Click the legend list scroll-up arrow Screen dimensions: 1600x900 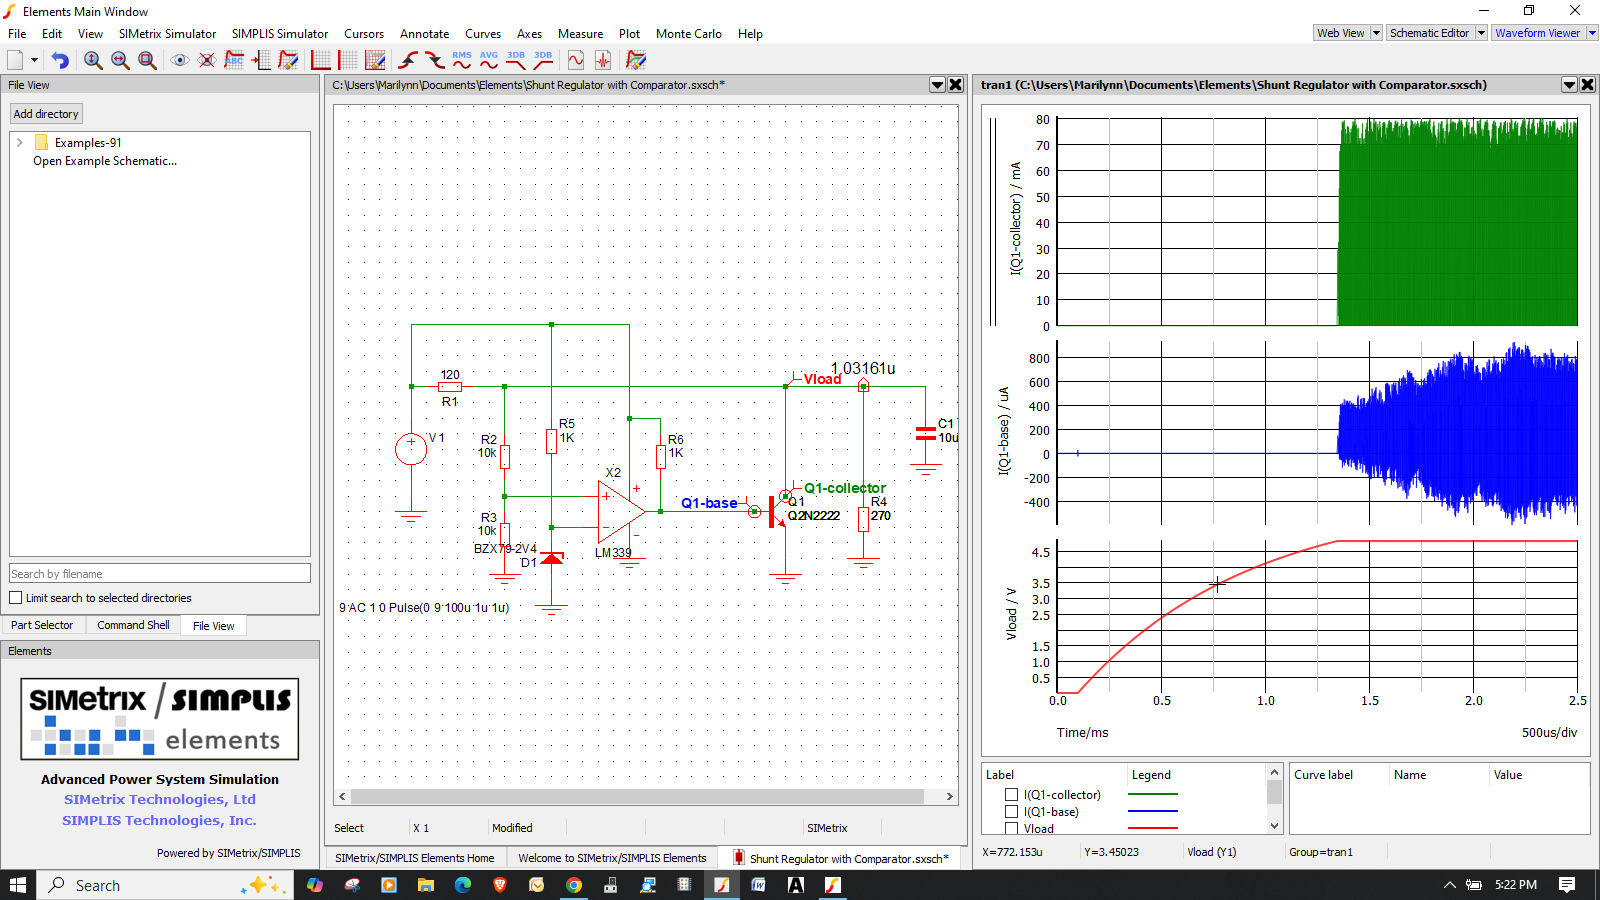coord(1274,772)
